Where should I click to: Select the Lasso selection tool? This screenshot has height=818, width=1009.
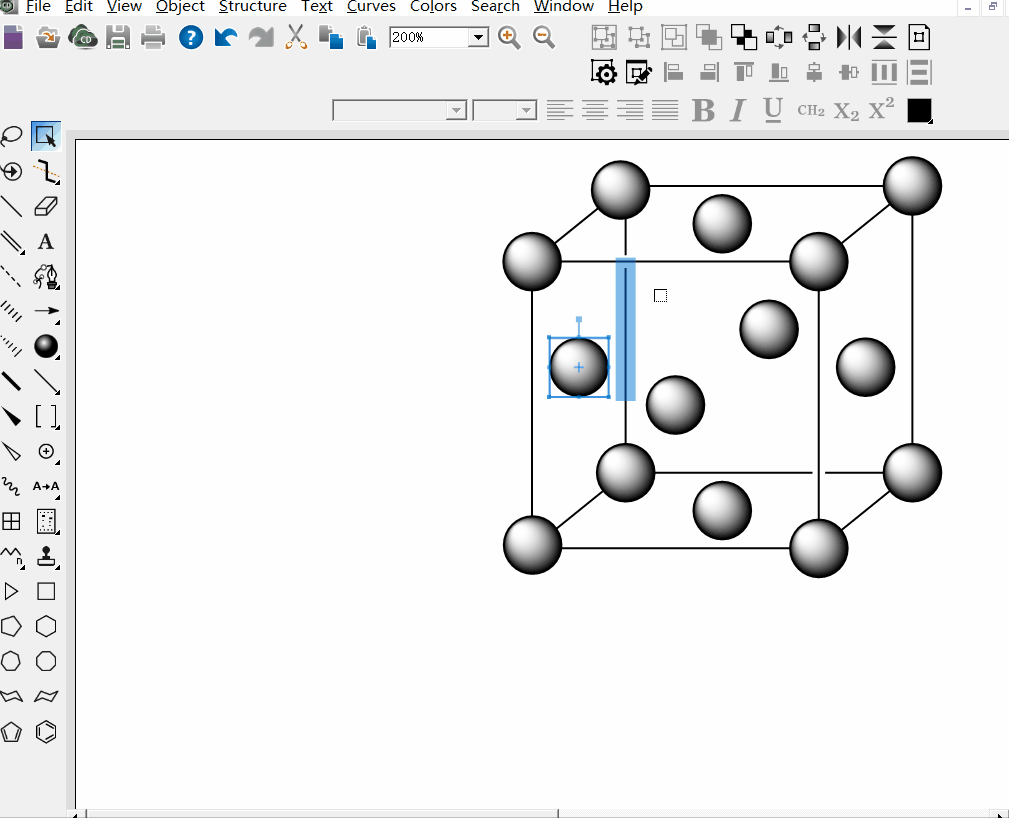pos(12,135)
